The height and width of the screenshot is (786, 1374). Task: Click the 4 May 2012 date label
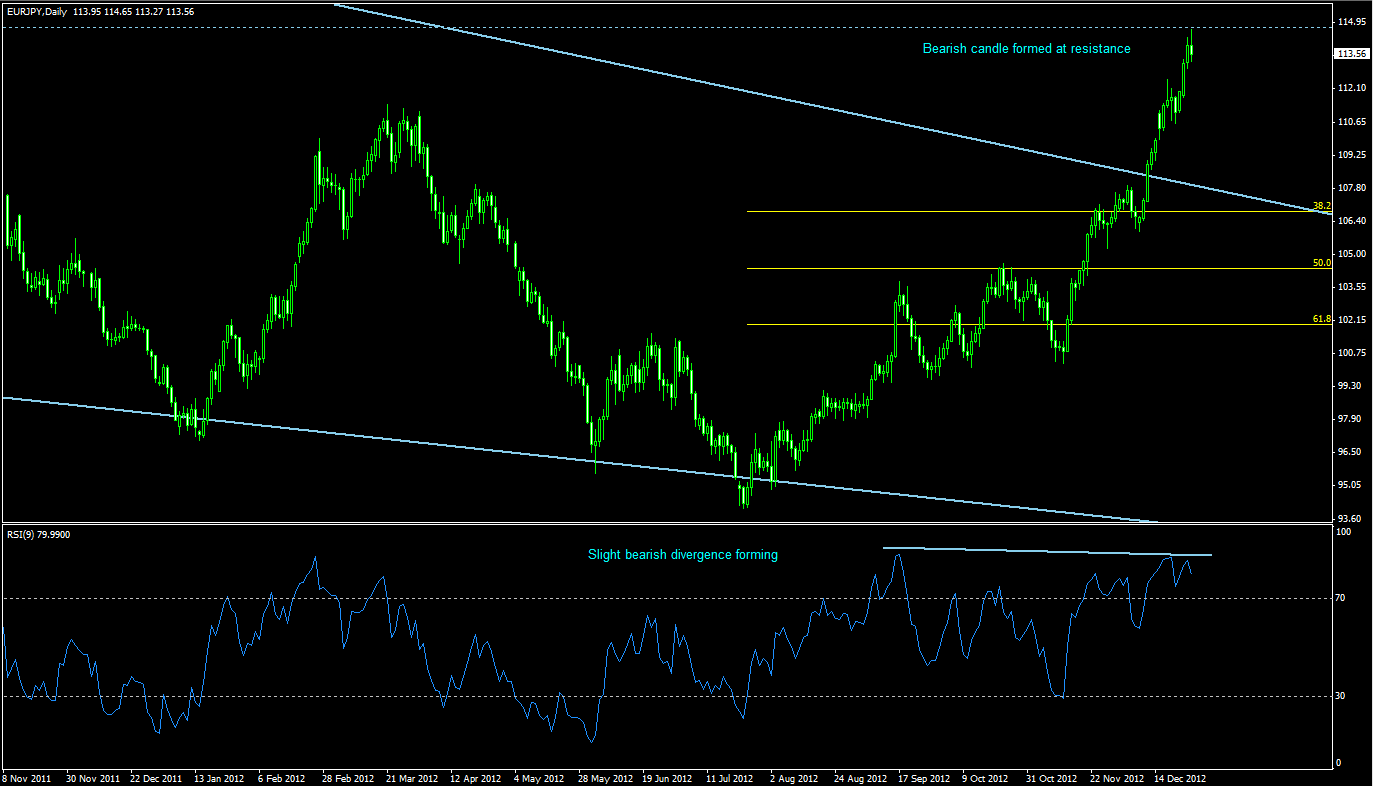click(539, 777)
